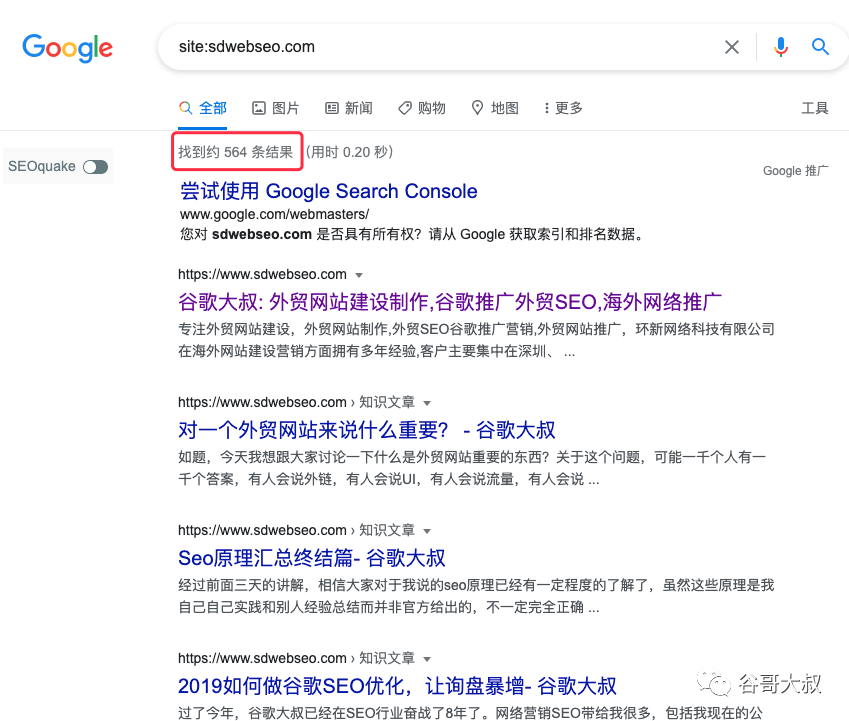Select the 全部 tab
This screenshot has height=721, width=849.
[203, 108]
